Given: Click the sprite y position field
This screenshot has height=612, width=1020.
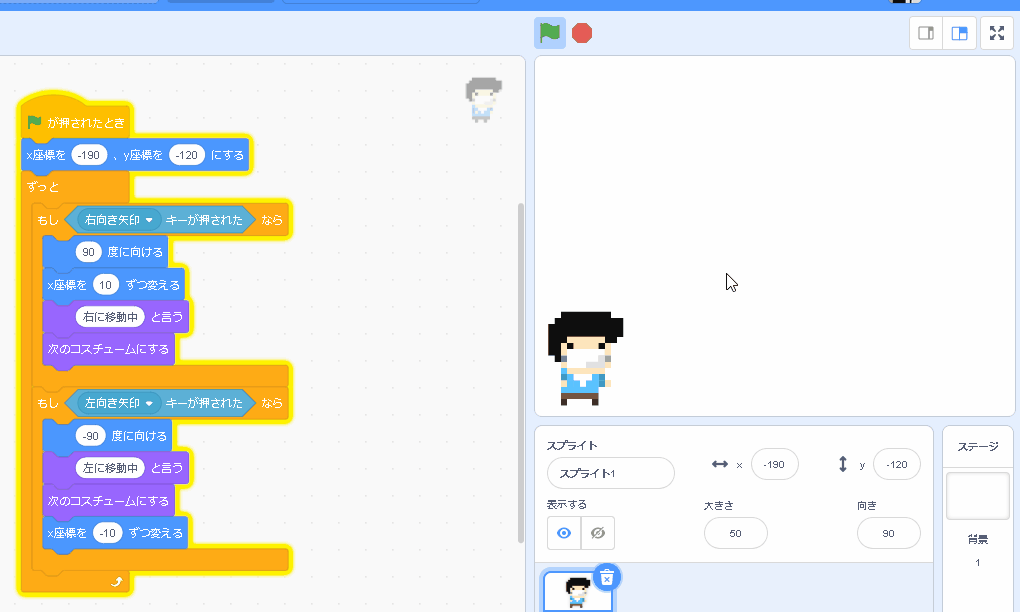Looking at the screenshot, I should click(x=896, y=464).
